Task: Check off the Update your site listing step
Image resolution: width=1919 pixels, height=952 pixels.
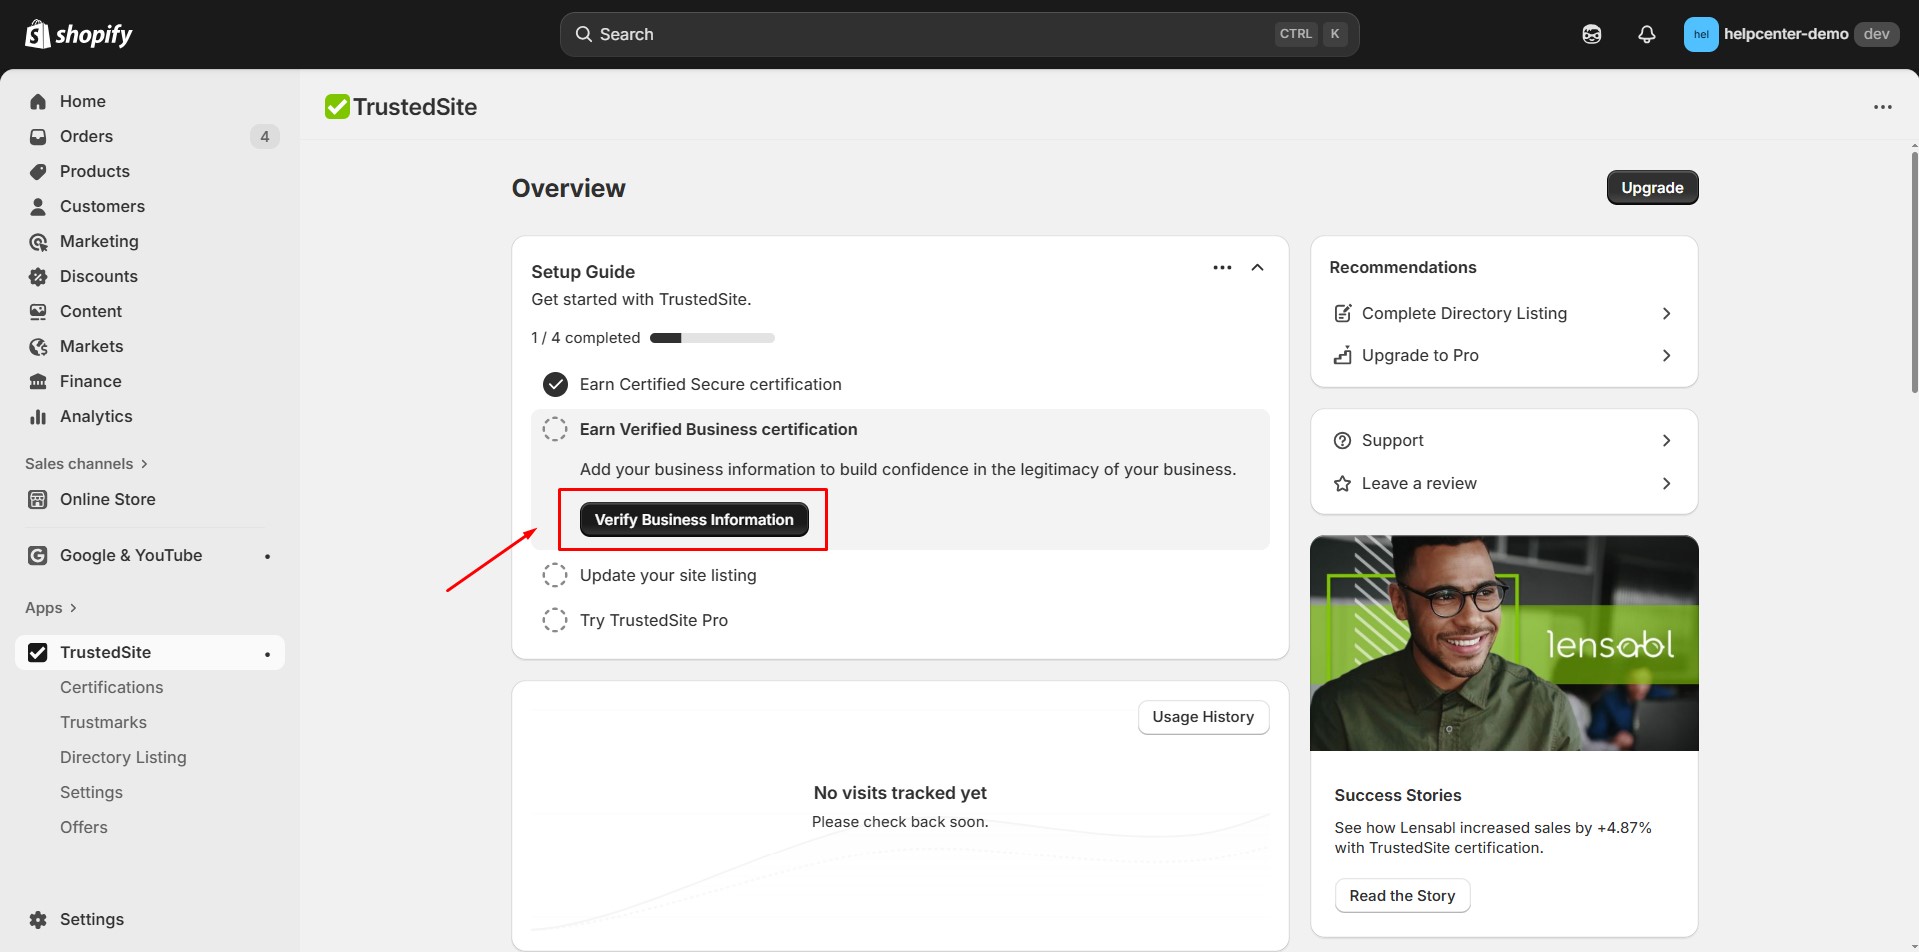Action: tap(555, 574)
